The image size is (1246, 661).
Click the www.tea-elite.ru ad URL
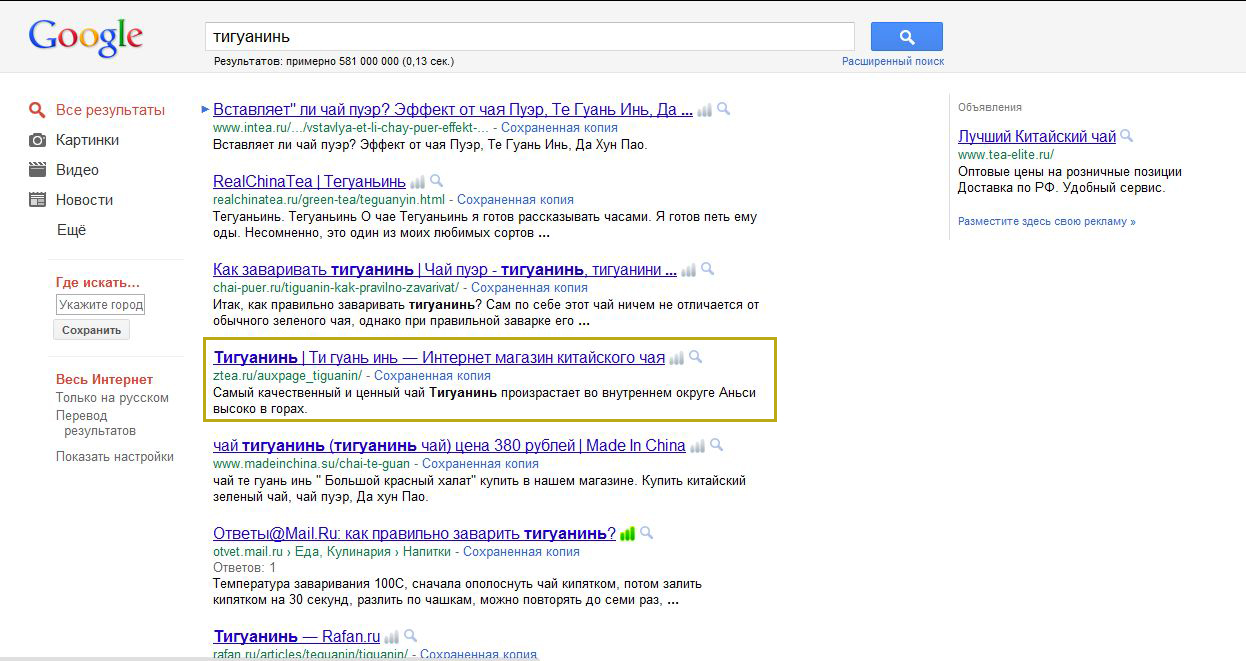[1006, 155]
